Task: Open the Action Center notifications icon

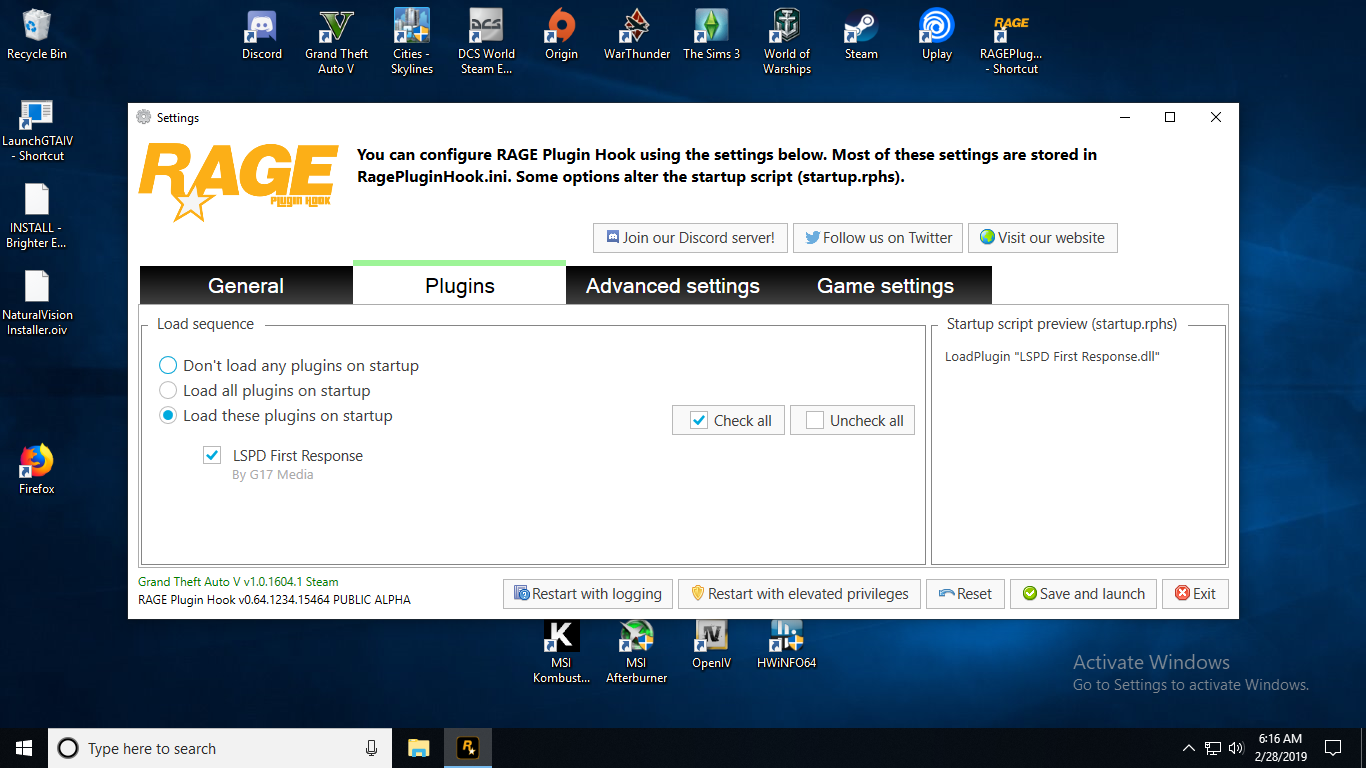Action: click(x=1332, y=748)
